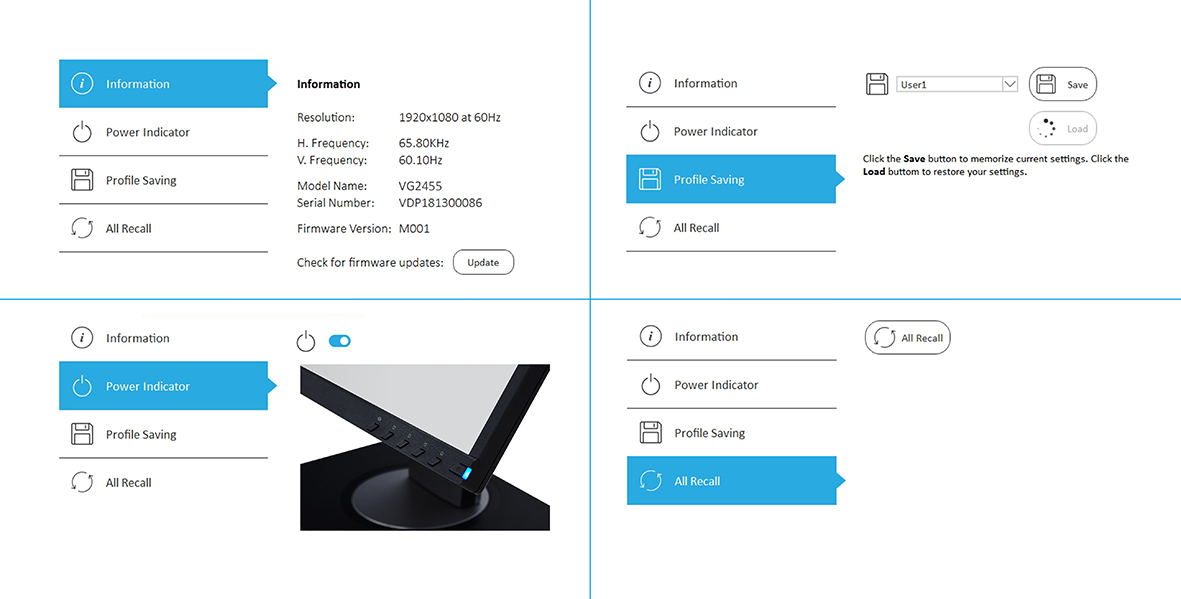Go to Information above the highlighted Profile Saving tab

pyautogui.click(x=731, y=83)
